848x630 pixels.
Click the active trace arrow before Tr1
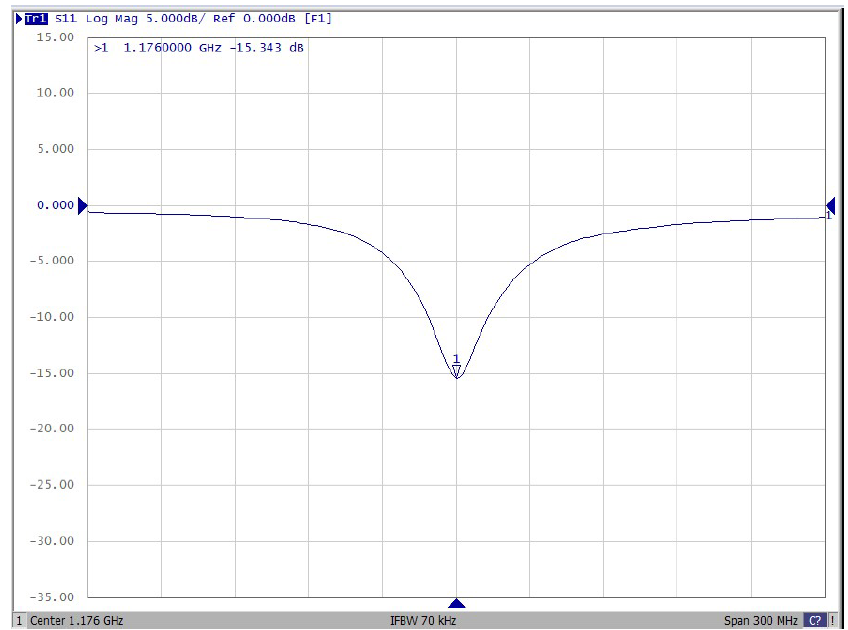(x=19, y=18)
